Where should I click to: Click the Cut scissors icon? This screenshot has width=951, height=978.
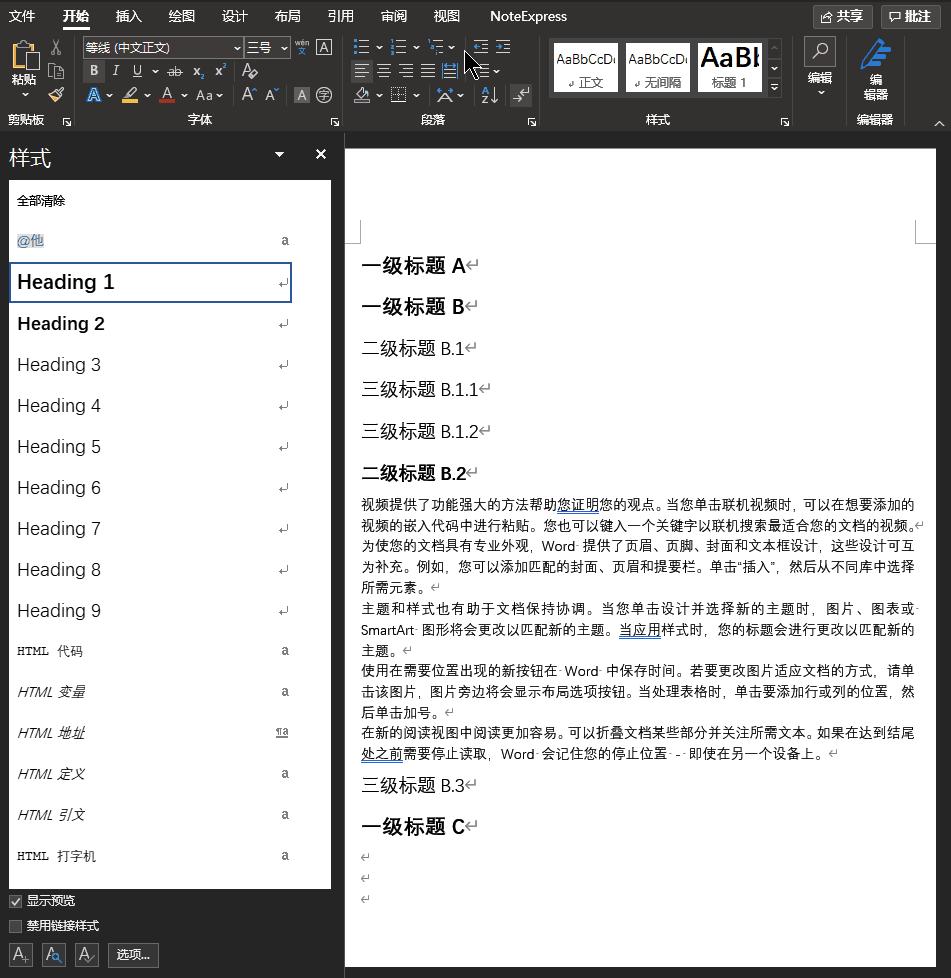pos(56,48)
